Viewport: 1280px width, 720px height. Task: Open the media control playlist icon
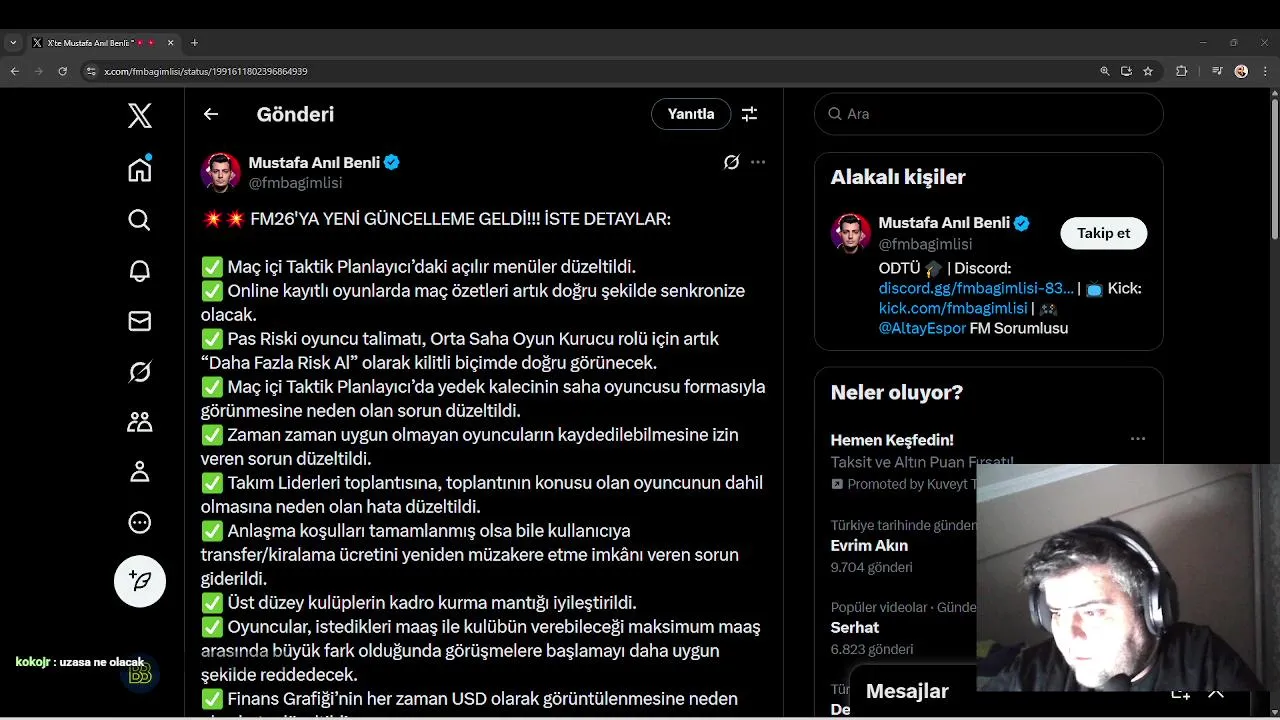point(1217,71)
